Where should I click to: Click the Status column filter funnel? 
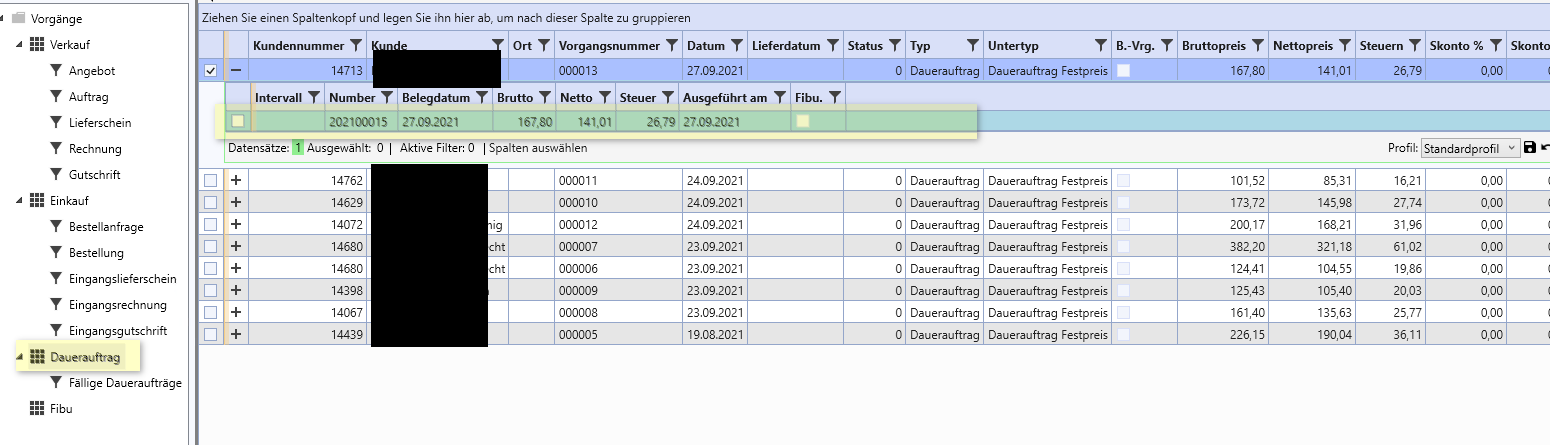tap(893, 46)
